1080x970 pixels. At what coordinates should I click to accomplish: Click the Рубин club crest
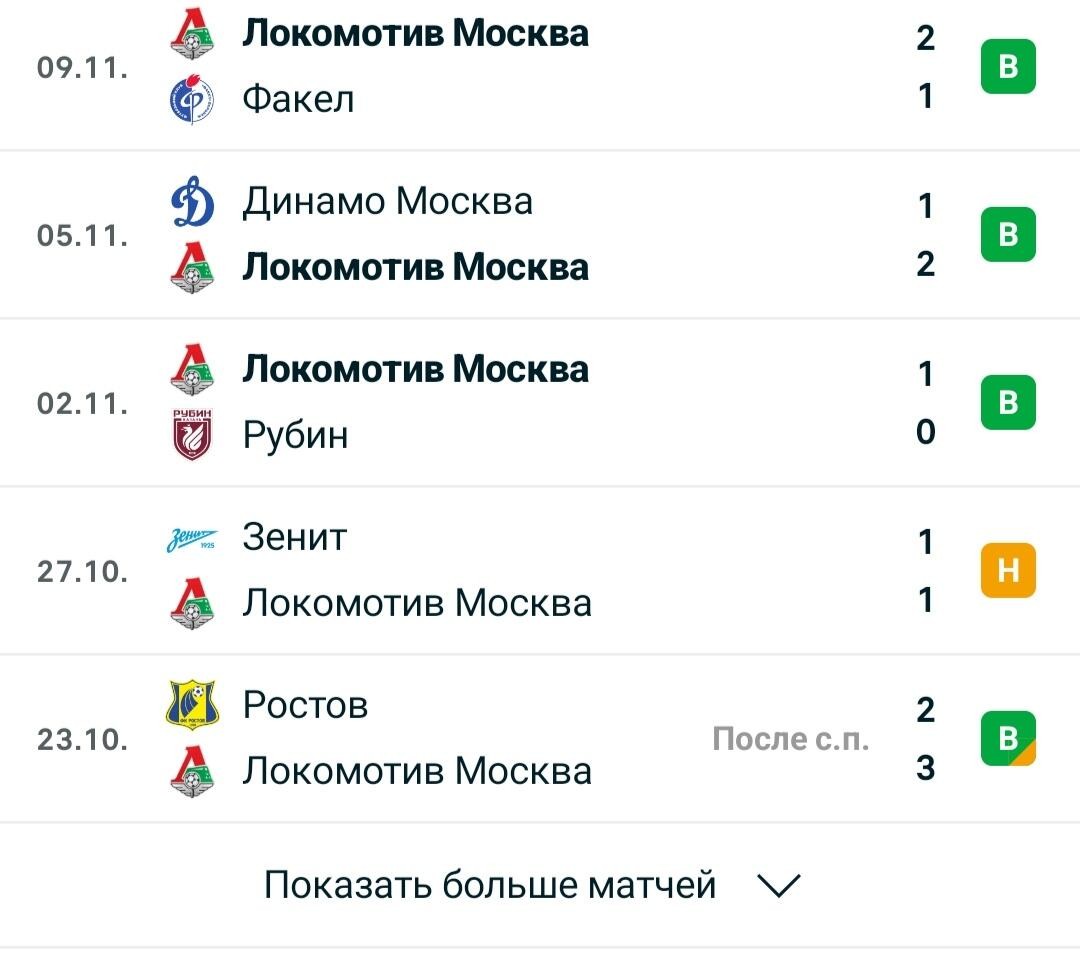tap(192, 434)
